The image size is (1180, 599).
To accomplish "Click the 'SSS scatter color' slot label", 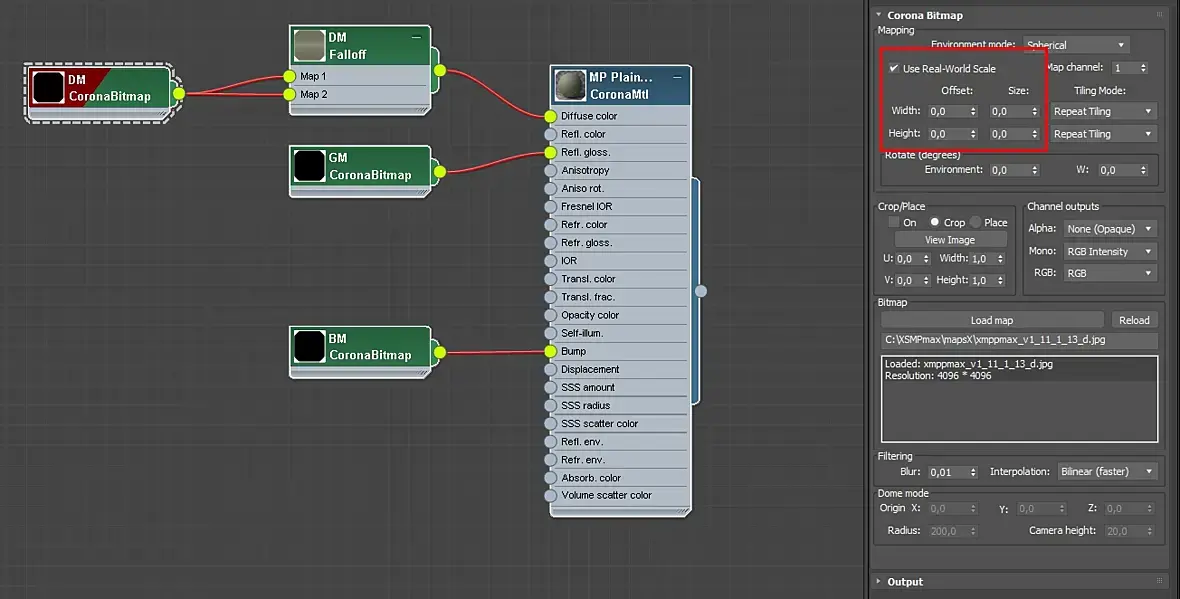I will pos(599,424).
